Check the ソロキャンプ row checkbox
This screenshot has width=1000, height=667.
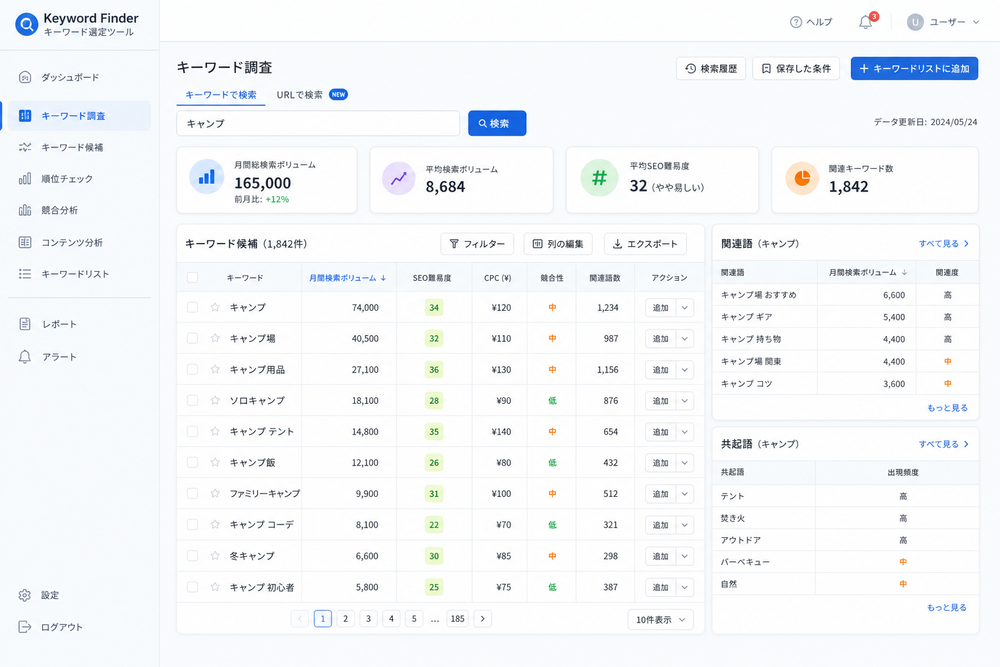pos(192,400)
